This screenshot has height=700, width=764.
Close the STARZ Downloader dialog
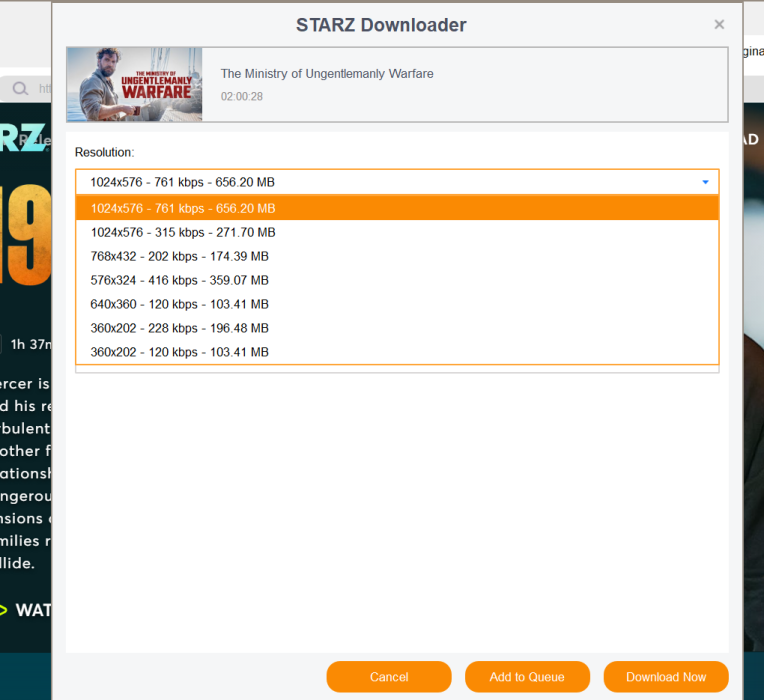[x=719, y=24]
